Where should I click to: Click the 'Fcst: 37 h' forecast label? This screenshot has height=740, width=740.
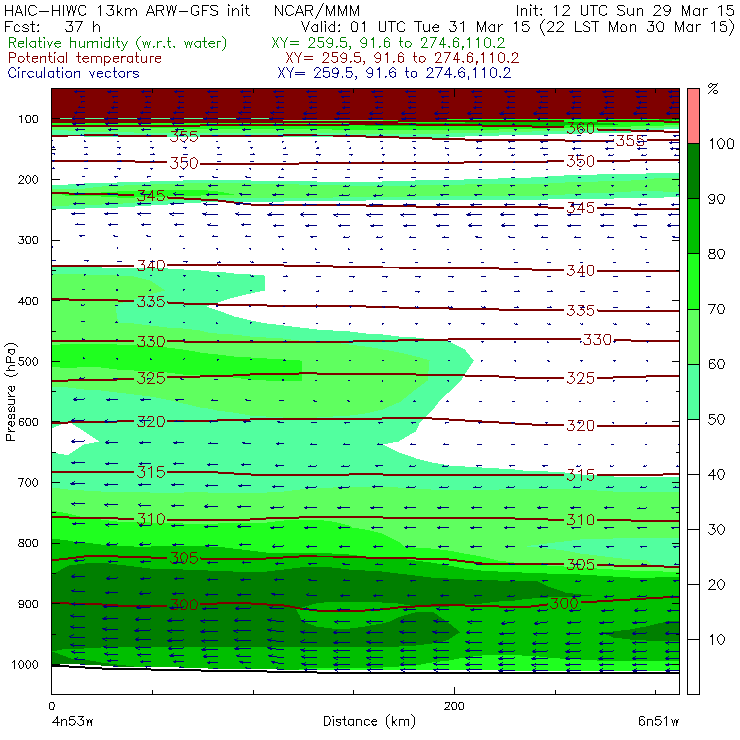(52, 27)
